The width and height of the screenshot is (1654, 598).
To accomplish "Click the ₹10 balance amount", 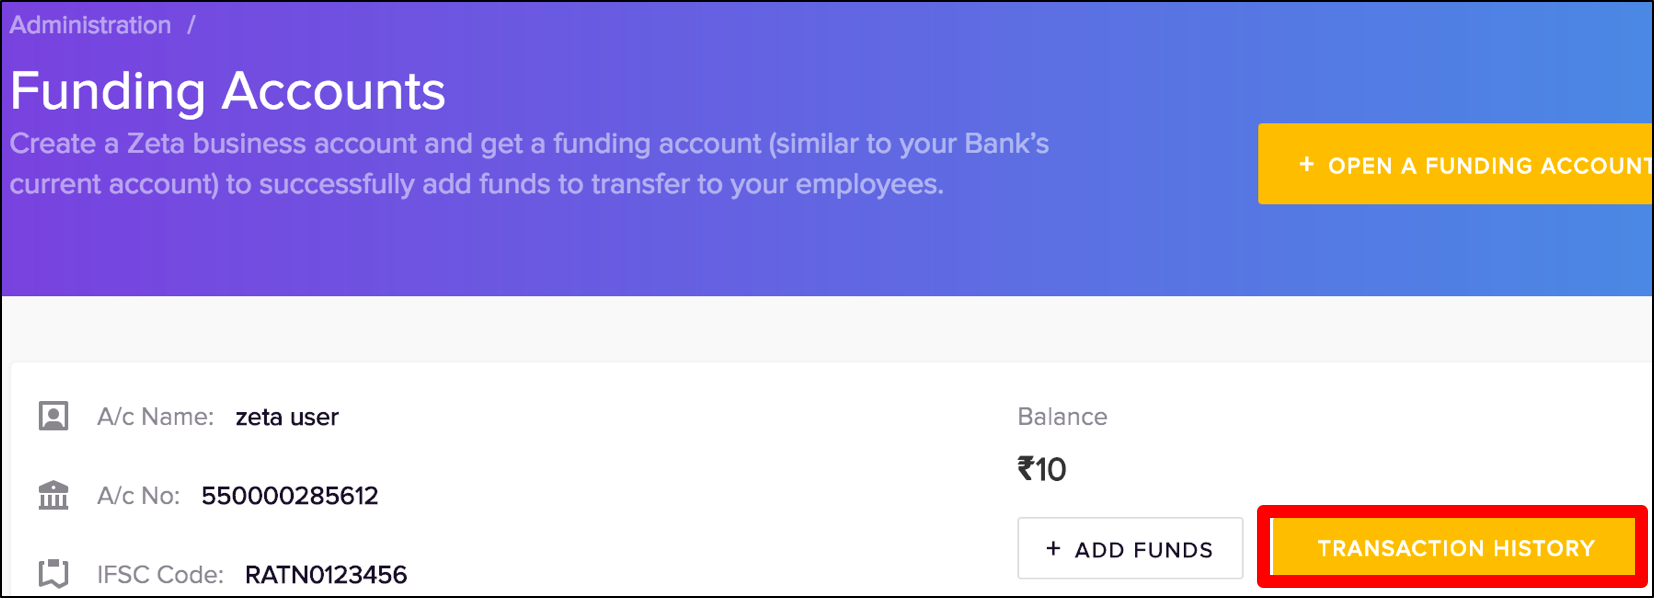I will (1042, 469).
